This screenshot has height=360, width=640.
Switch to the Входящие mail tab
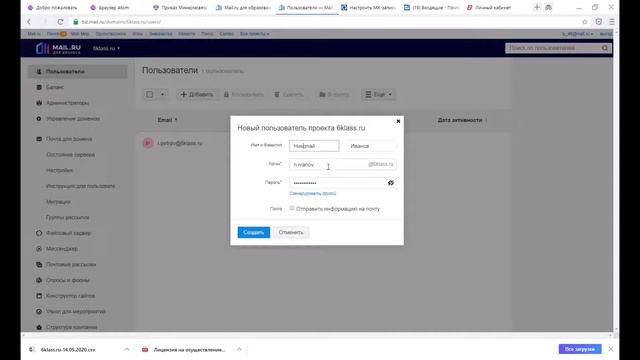pos(431,7)
